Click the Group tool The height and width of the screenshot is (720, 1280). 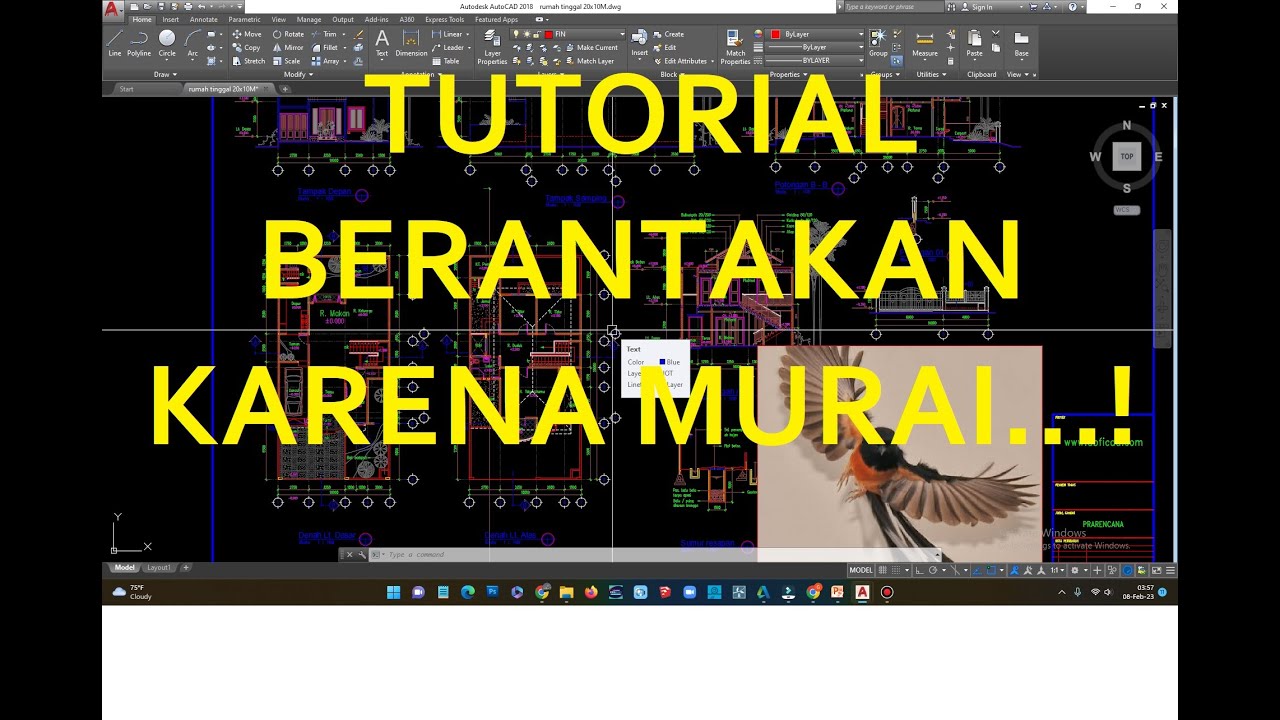[878, 43]
